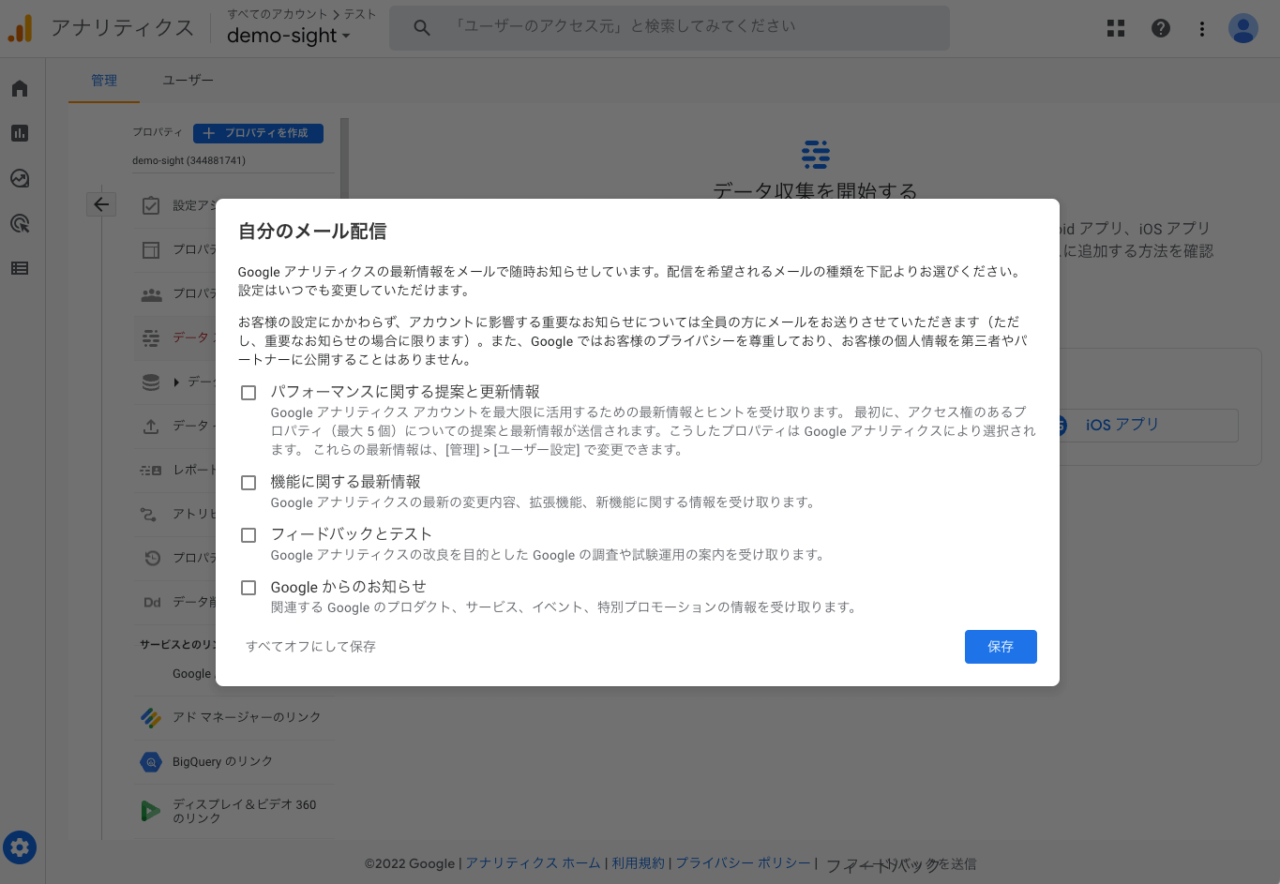This screenshot has width=1280, height=884.
Task: Click the user account avatar
Action: (1243, 28)
